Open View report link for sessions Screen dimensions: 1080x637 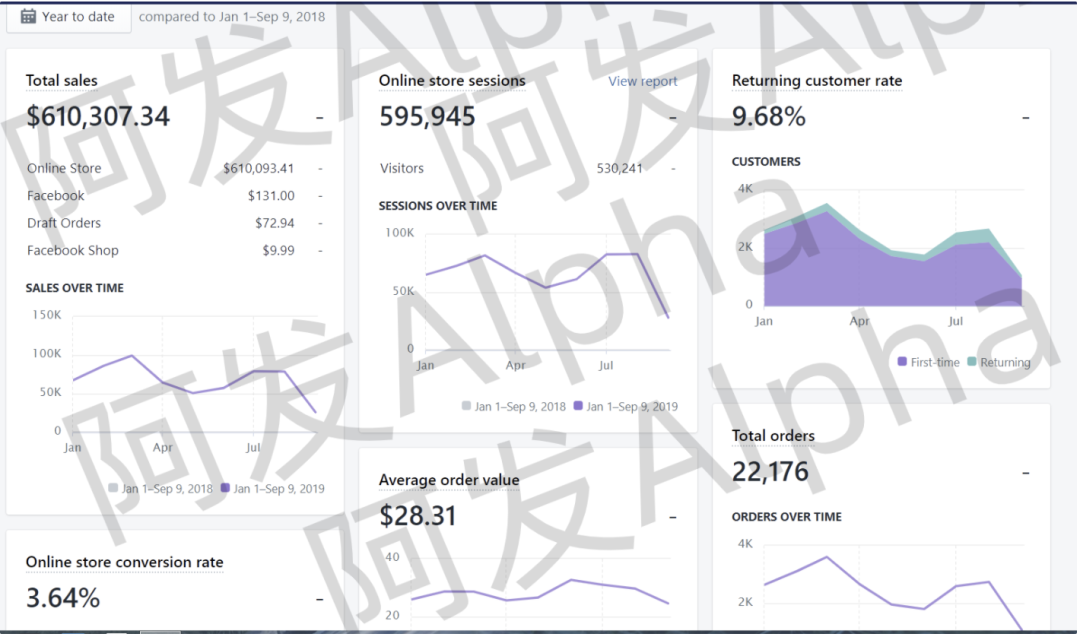[x=642, y=81]
